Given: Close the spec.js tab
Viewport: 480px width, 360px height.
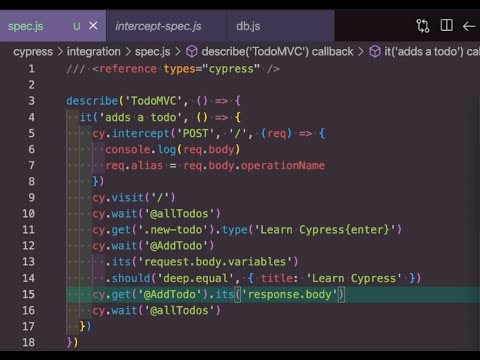Looking at the screenshot, I should (93, 25).
